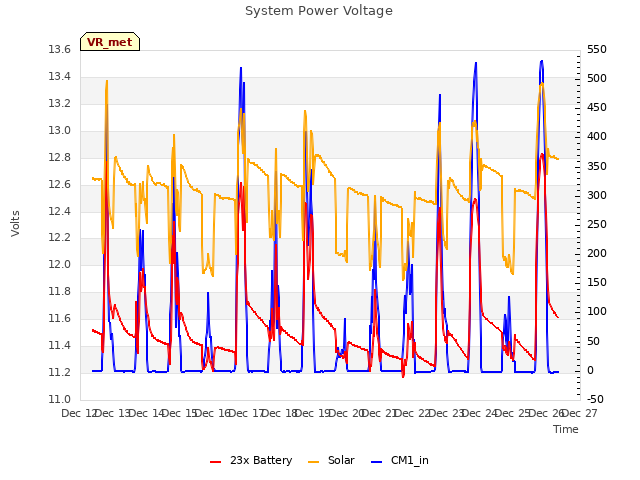Click the 200 right axis value
Image resolution: width=640 pixels, height=480 pixels.
pyautogui.click(x=597, y=253)
